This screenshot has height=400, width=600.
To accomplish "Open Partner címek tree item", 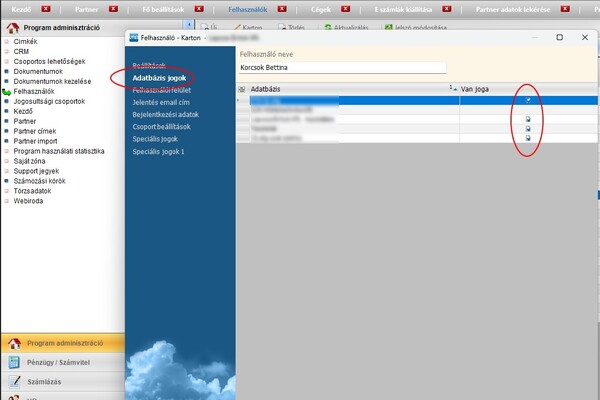I will [34, 131].
